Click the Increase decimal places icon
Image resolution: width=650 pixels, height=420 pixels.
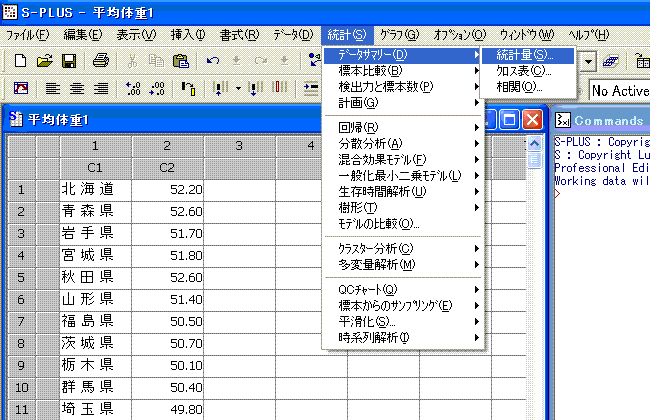133,88
